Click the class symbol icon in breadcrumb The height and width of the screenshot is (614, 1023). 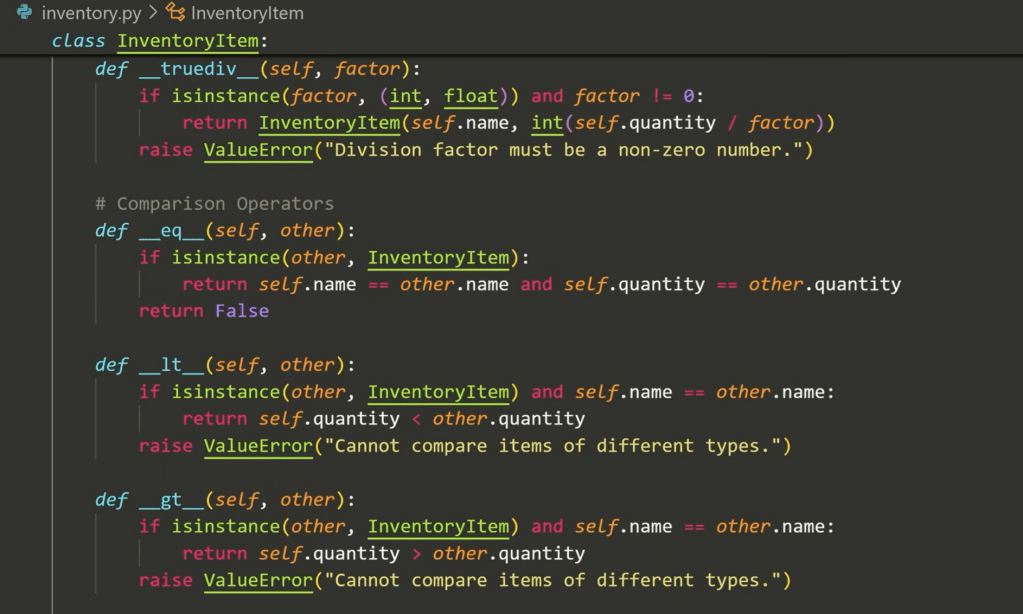[175, 13]
